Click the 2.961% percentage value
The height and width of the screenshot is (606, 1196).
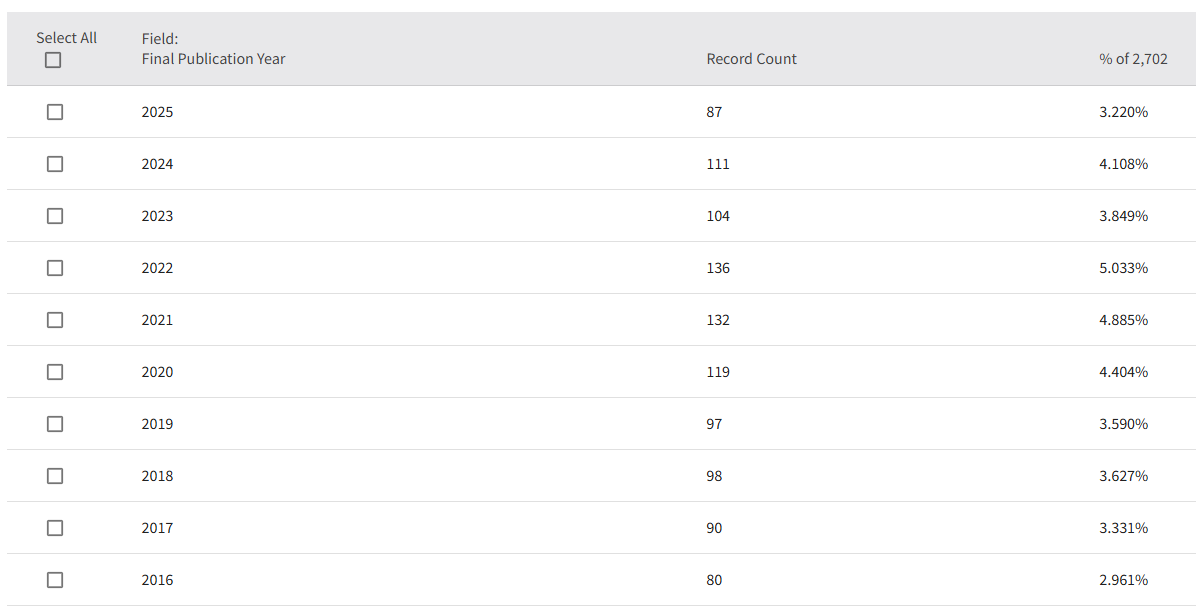pos(1123,580)
